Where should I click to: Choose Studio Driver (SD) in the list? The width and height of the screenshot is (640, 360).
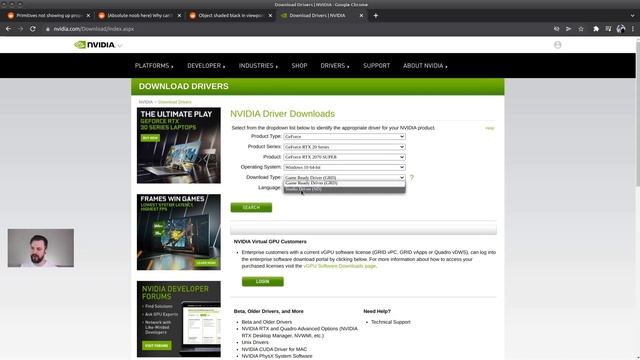(344, 189)
